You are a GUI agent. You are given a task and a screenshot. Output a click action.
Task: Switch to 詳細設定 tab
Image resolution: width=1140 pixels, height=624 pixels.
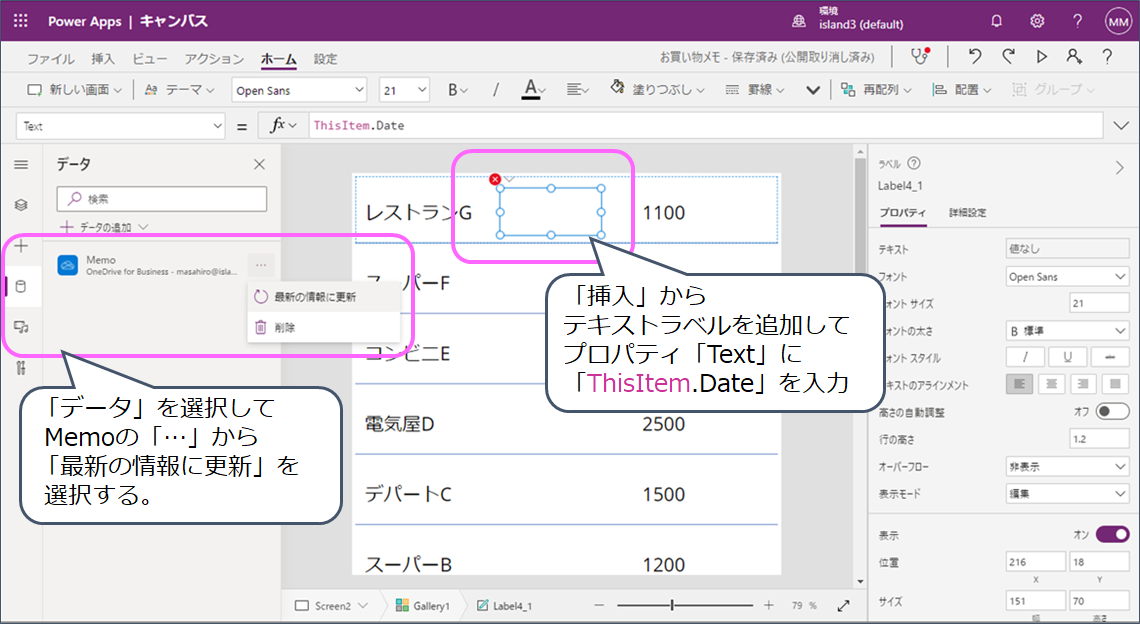click(x=968, y=212)
